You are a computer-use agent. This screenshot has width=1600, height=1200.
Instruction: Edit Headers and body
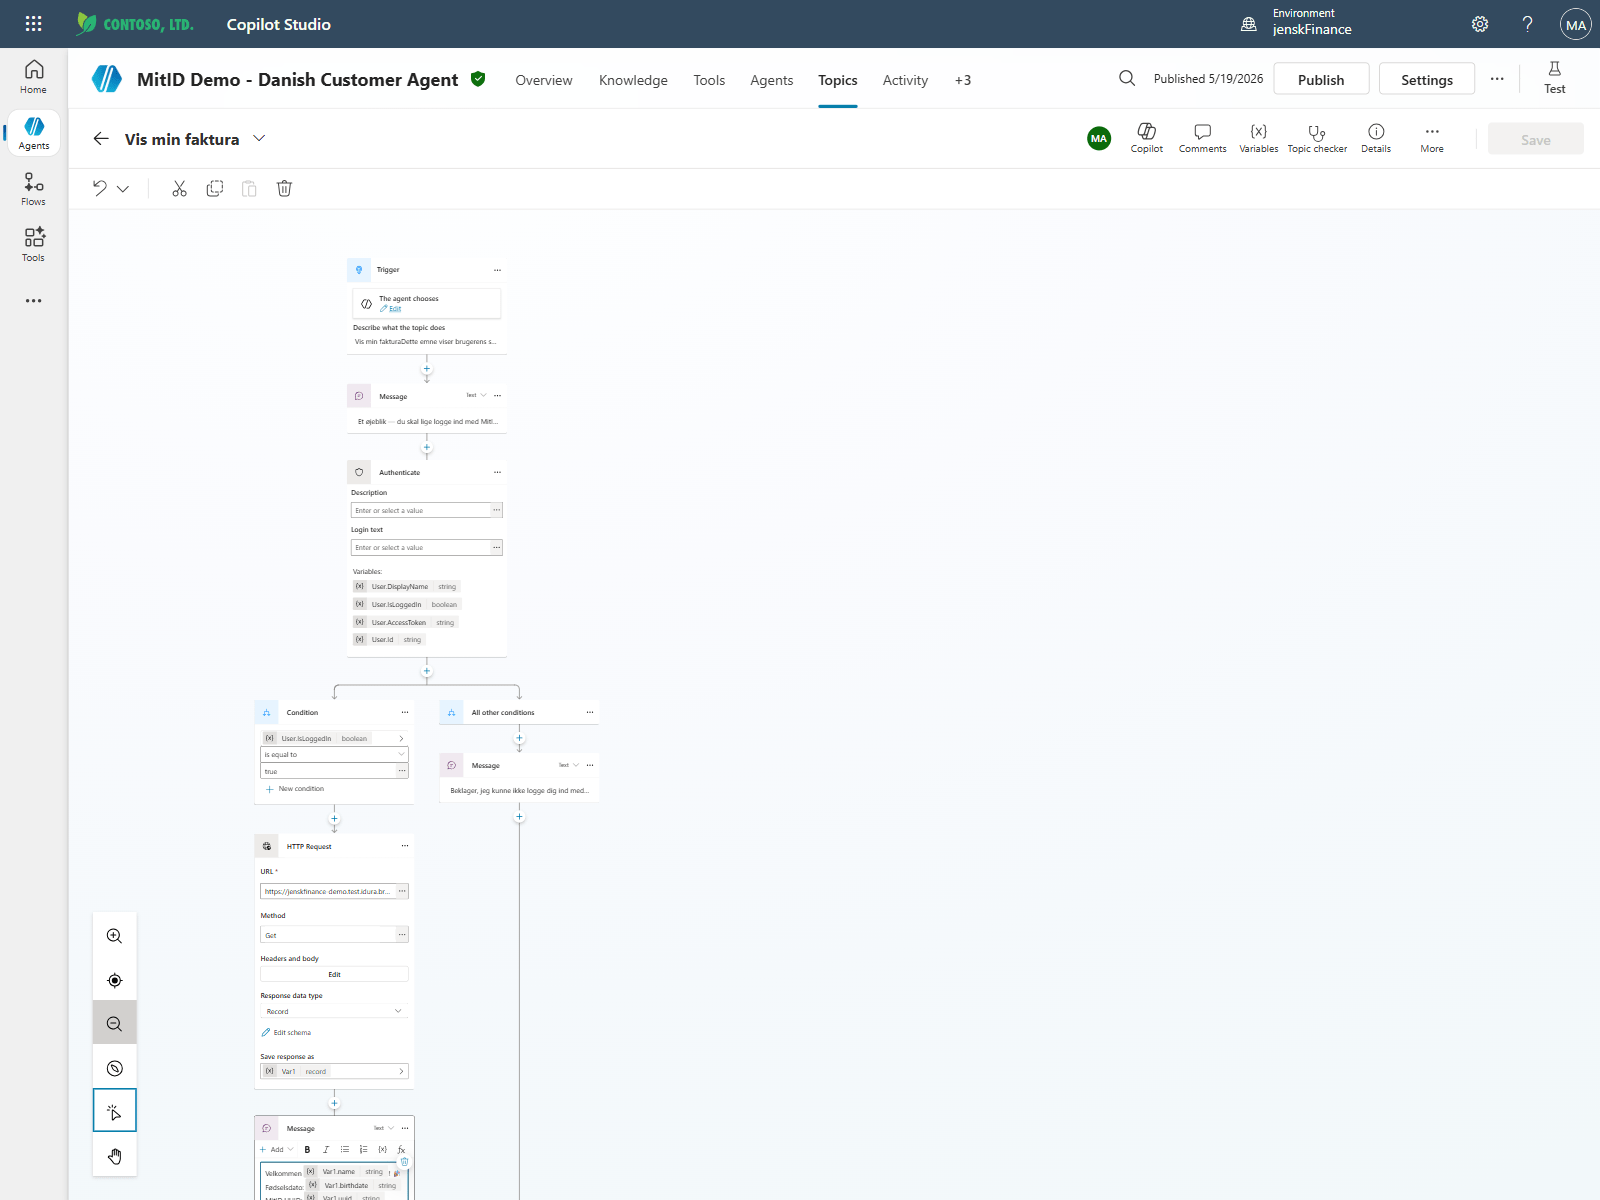pyautogui.click(x=334, y=974)
